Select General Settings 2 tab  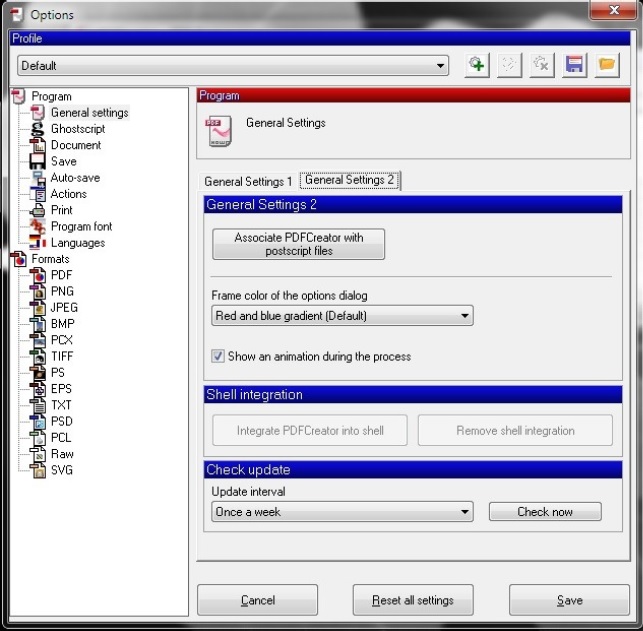[x=349, y=180]
